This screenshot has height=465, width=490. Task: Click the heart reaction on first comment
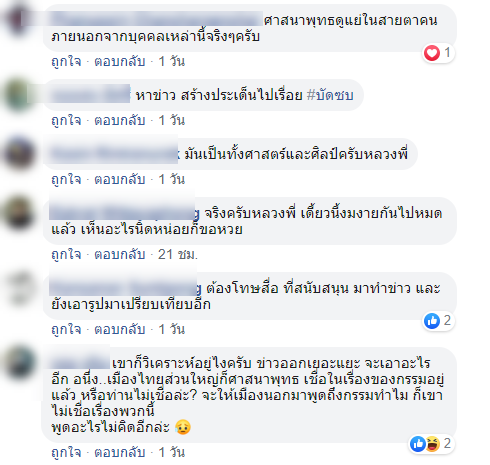(432, 53)
